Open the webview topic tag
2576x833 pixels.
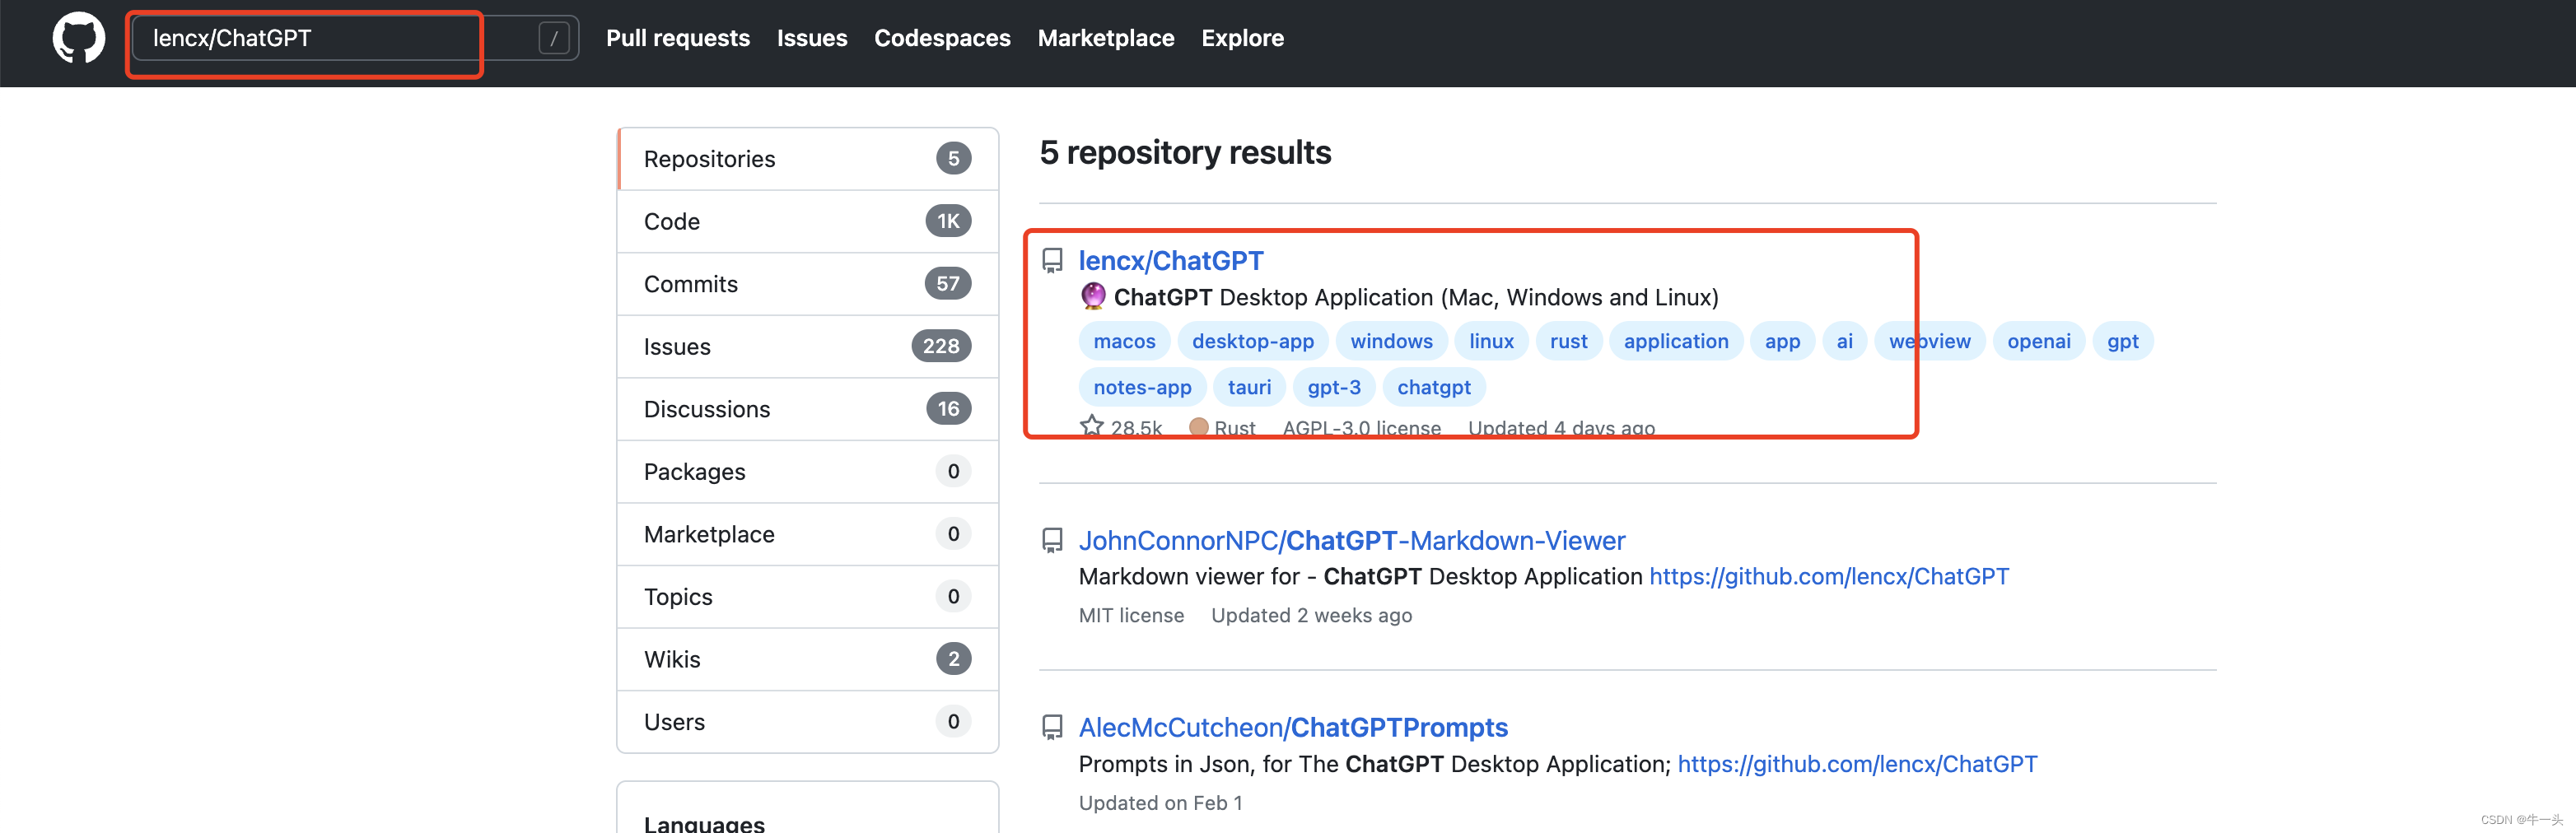(x=1929, y=341)
